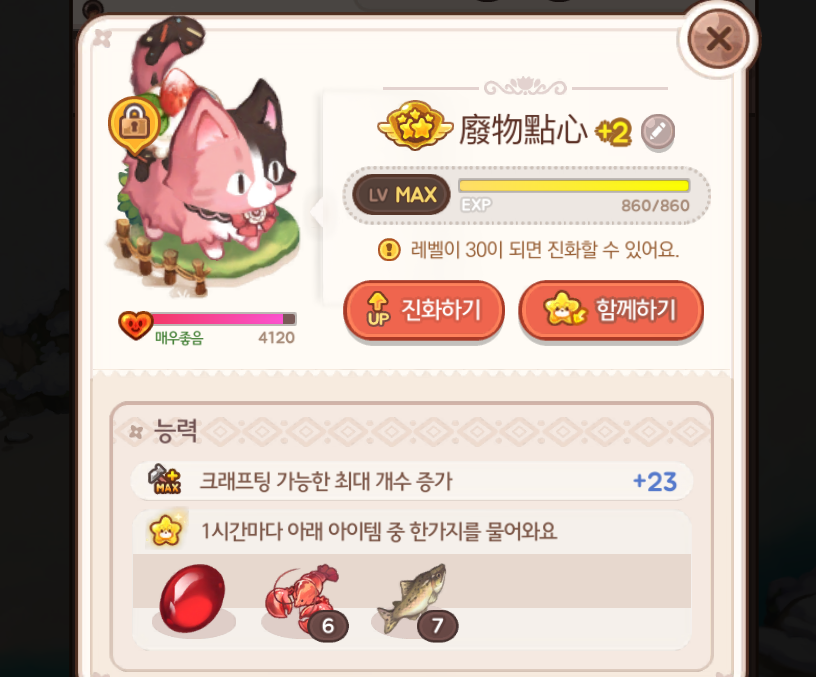Click the yellow EXP progress bar
Screen dimensions: 816x677
(x=574, y=186)
